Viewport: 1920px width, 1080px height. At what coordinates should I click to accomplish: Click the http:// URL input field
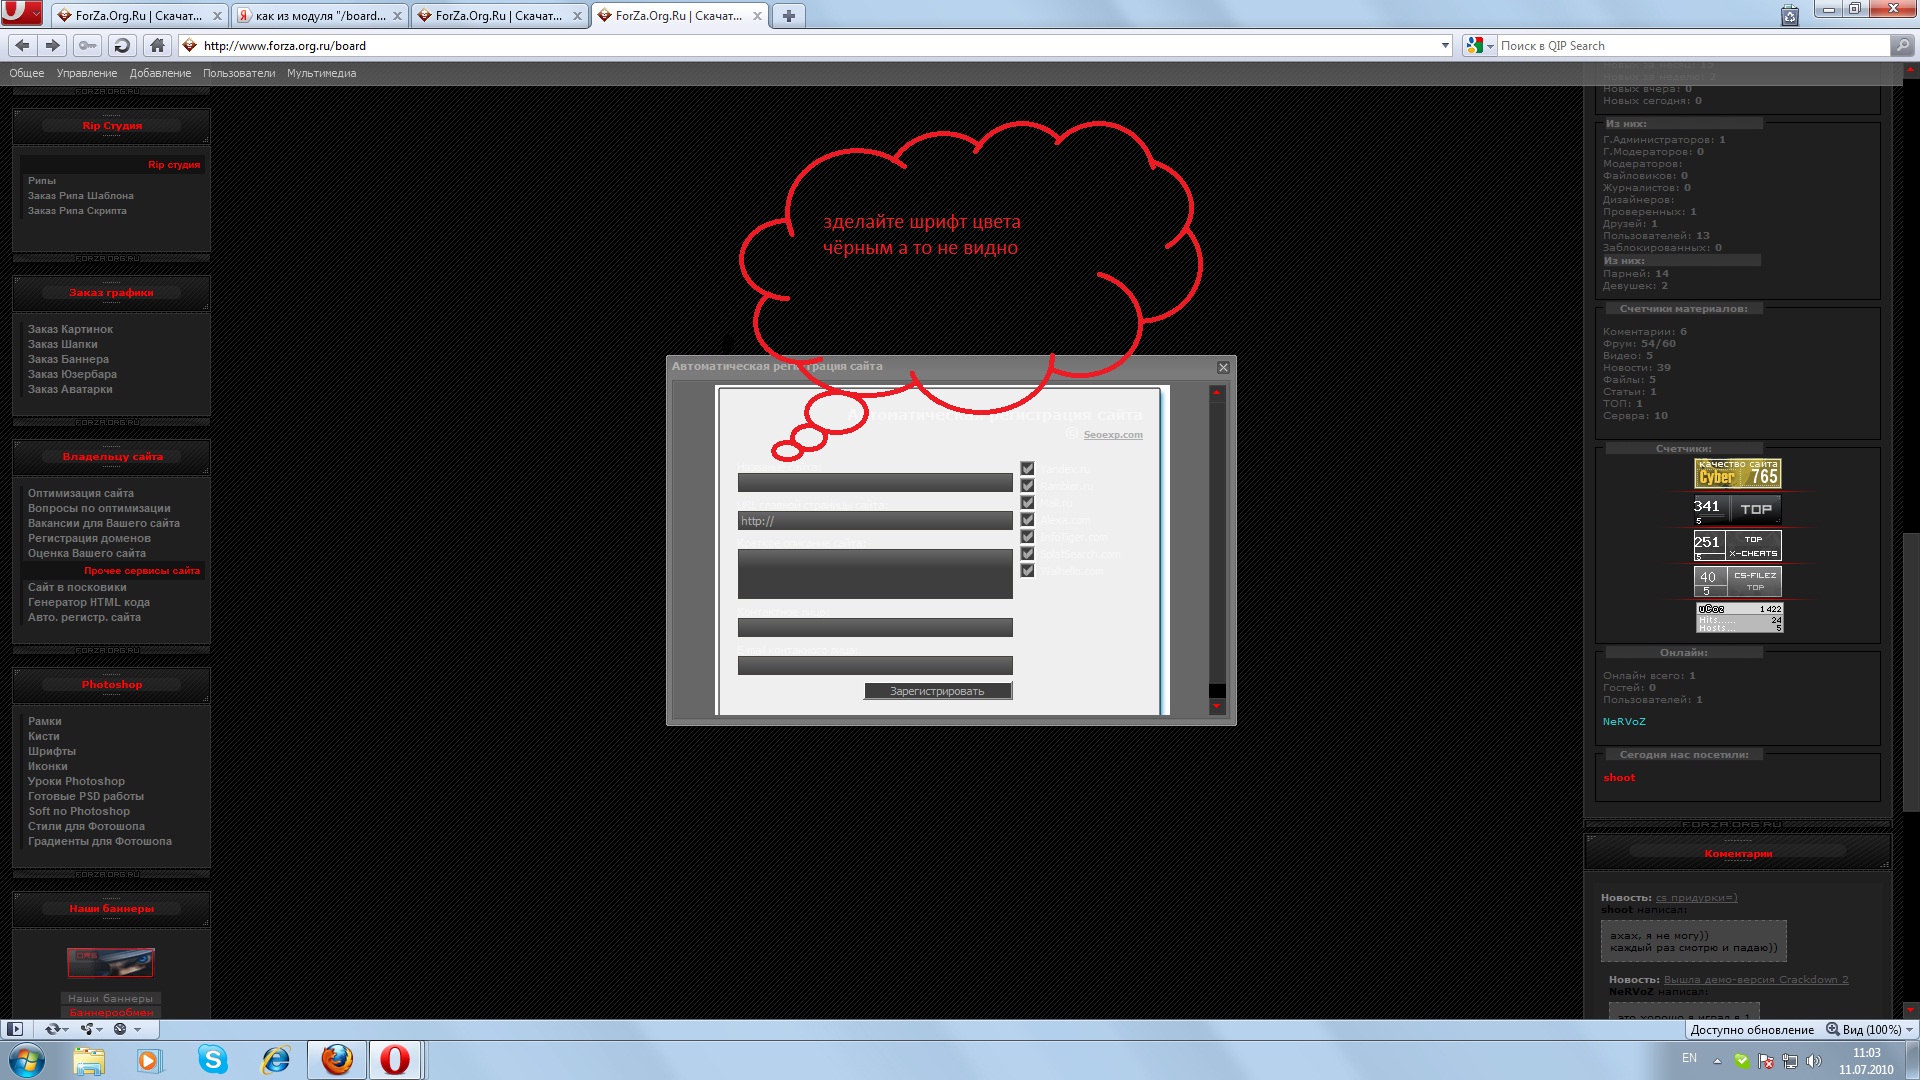(875, 521)
